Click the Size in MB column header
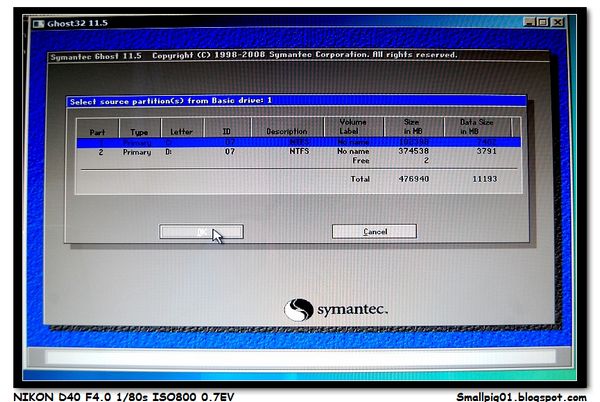The width and height of the screenshot is (600, 402). click(412, 126)
